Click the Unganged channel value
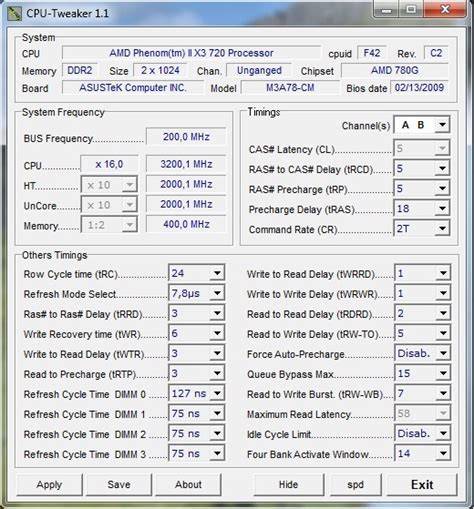 click(259, 70)
